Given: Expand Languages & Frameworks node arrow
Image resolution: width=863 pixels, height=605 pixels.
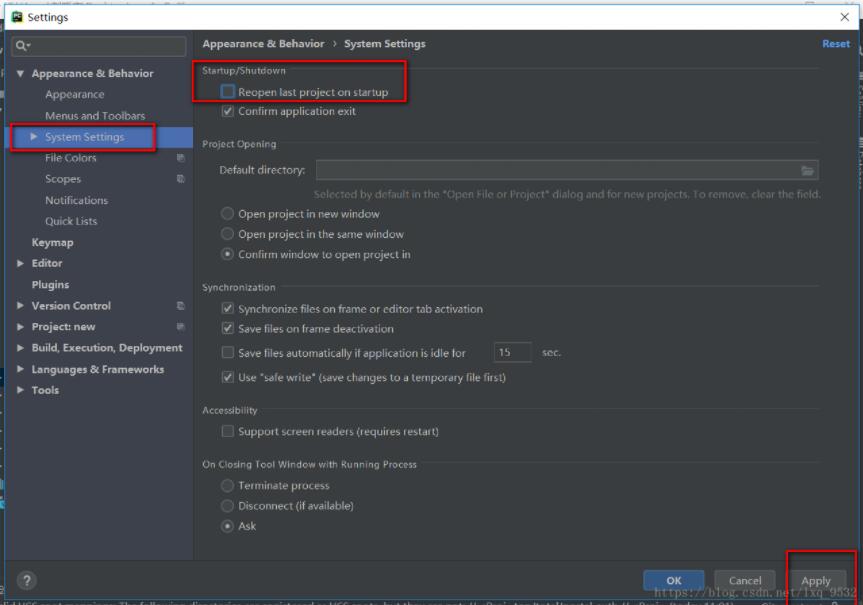Looking at the screenshot, I should point(20,369).
